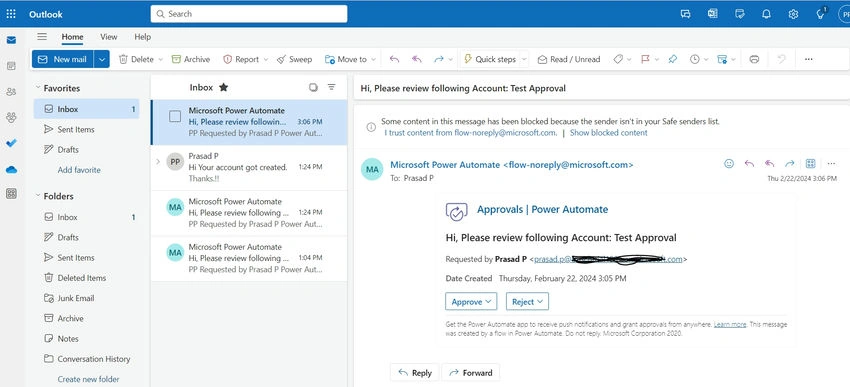Open ribbon More options ellipsis
Screen dimensions: 850x387
[809, 60]
